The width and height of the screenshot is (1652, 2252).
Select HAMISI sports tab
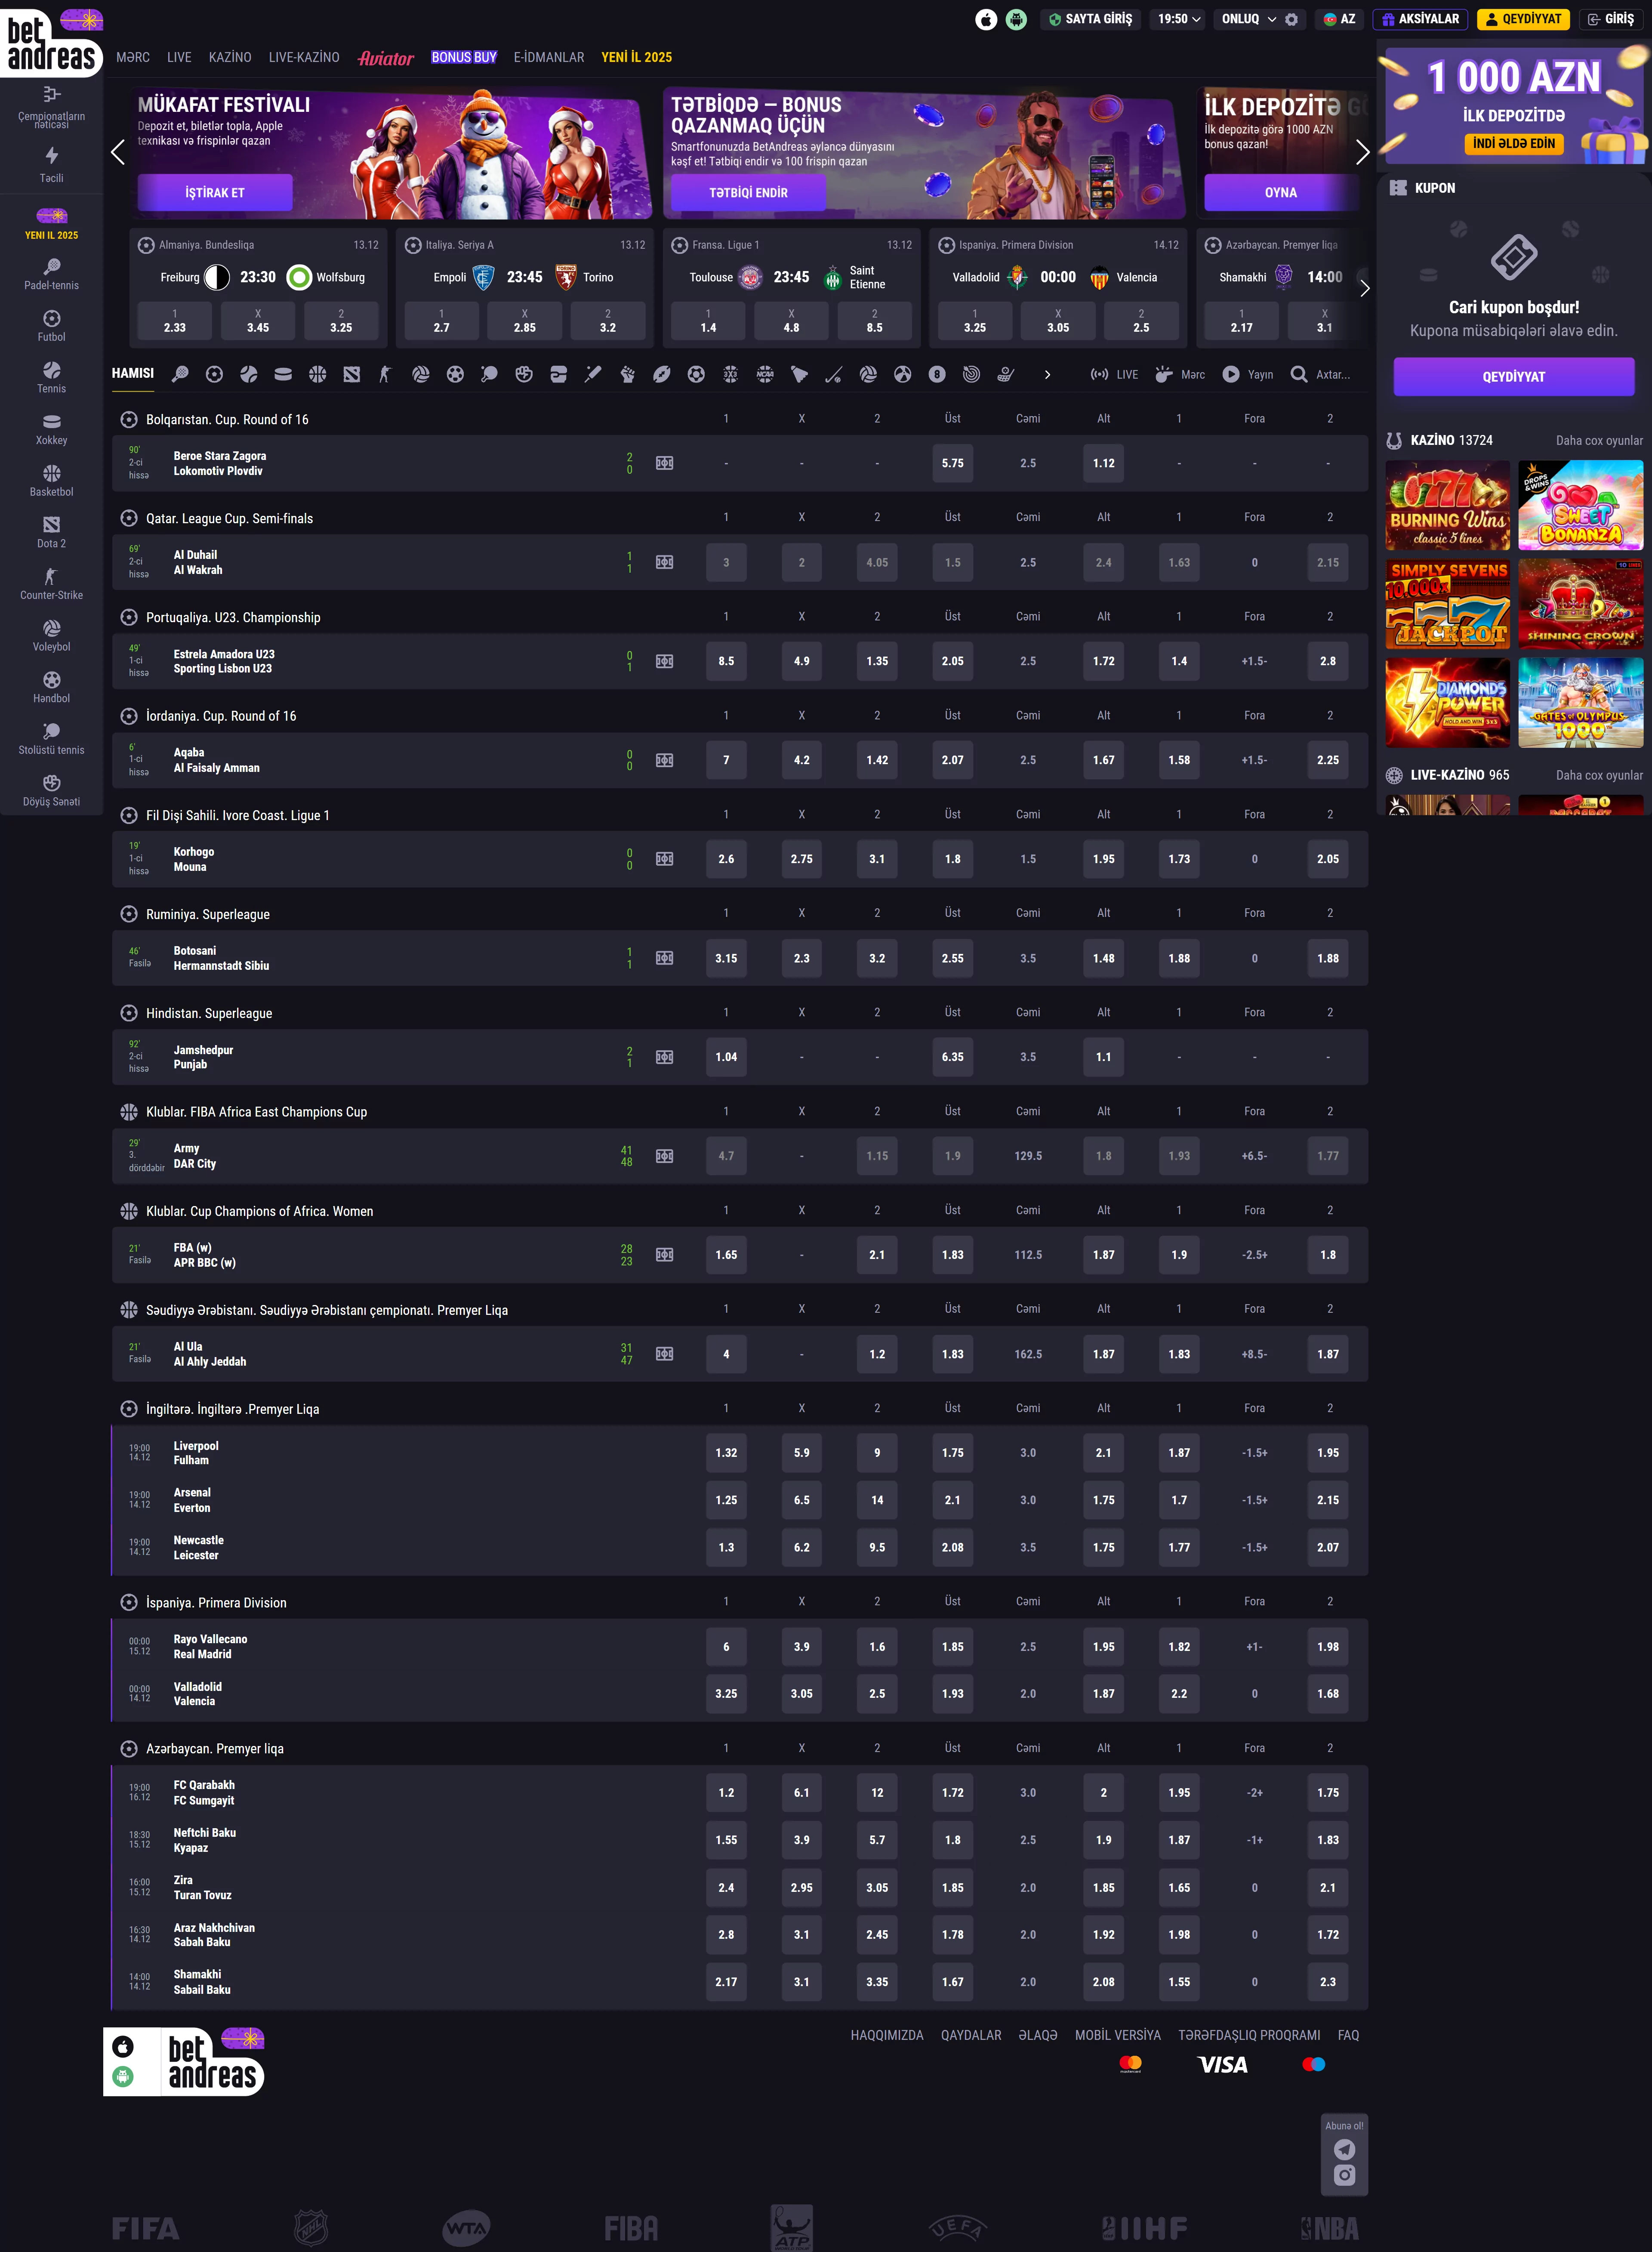[133, 373]
